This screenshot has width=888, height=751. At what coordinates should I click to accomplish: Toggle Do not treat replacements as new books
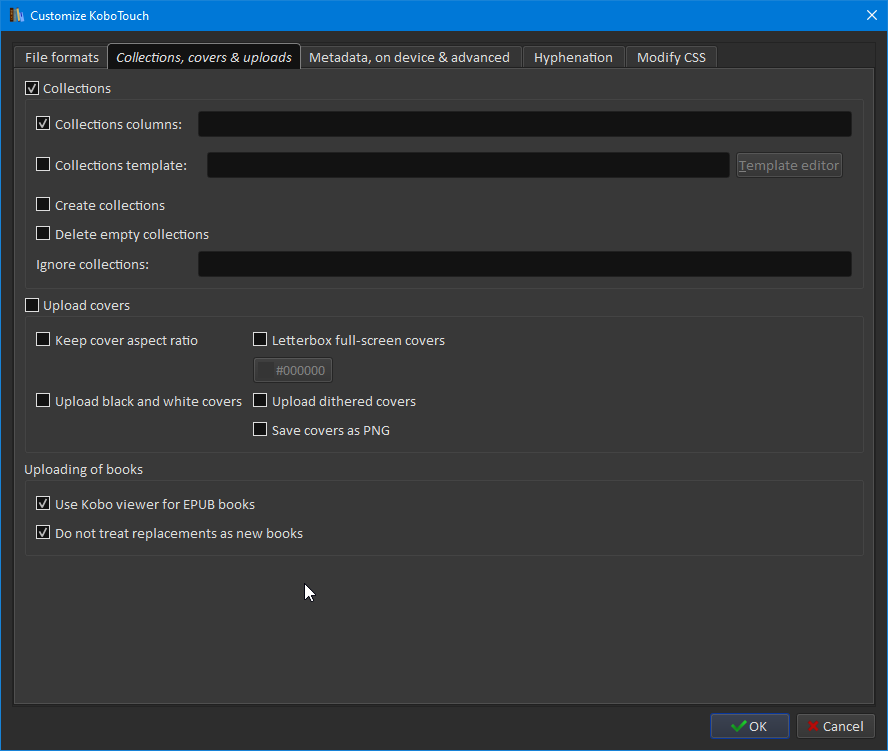coord(43,532)
